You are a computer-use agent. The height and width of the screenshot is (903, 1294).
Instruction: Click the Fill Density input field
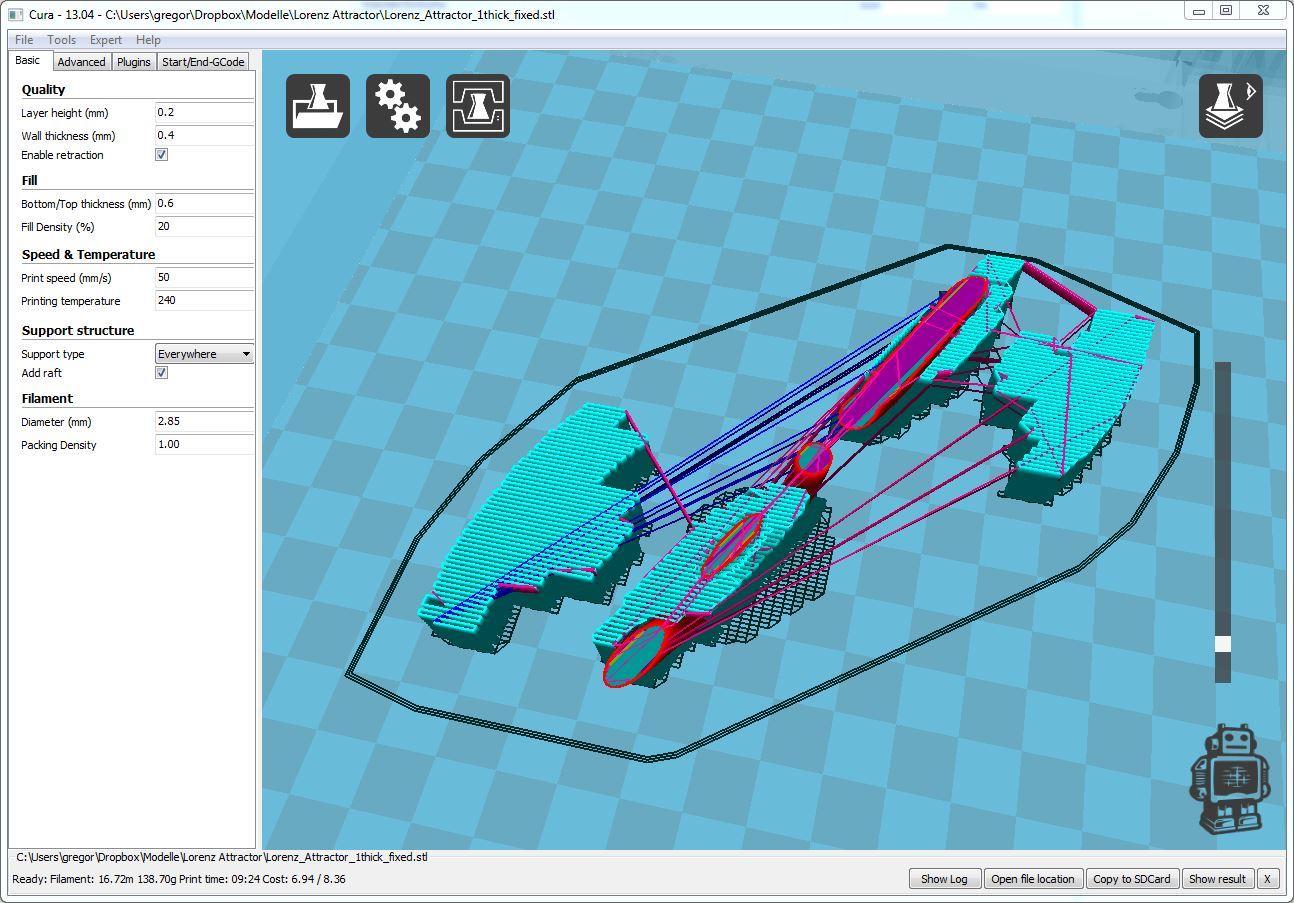click(205, 226)
